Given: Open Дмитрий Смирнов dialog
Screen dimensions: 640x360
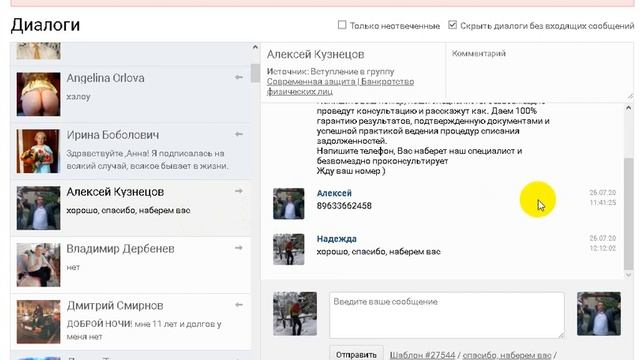Looking at the screenshot, I should (131, 322).
